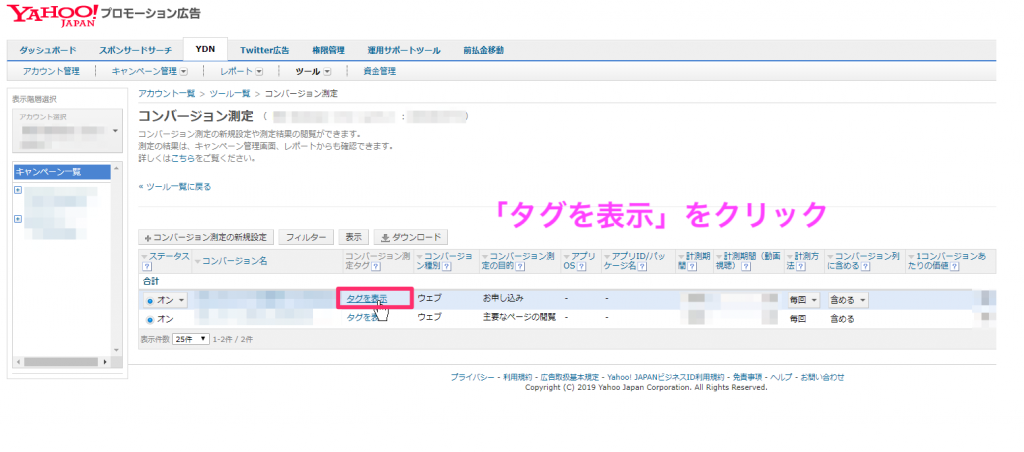
Task: Switch to ダッシュボード tab
Action: 48,50
